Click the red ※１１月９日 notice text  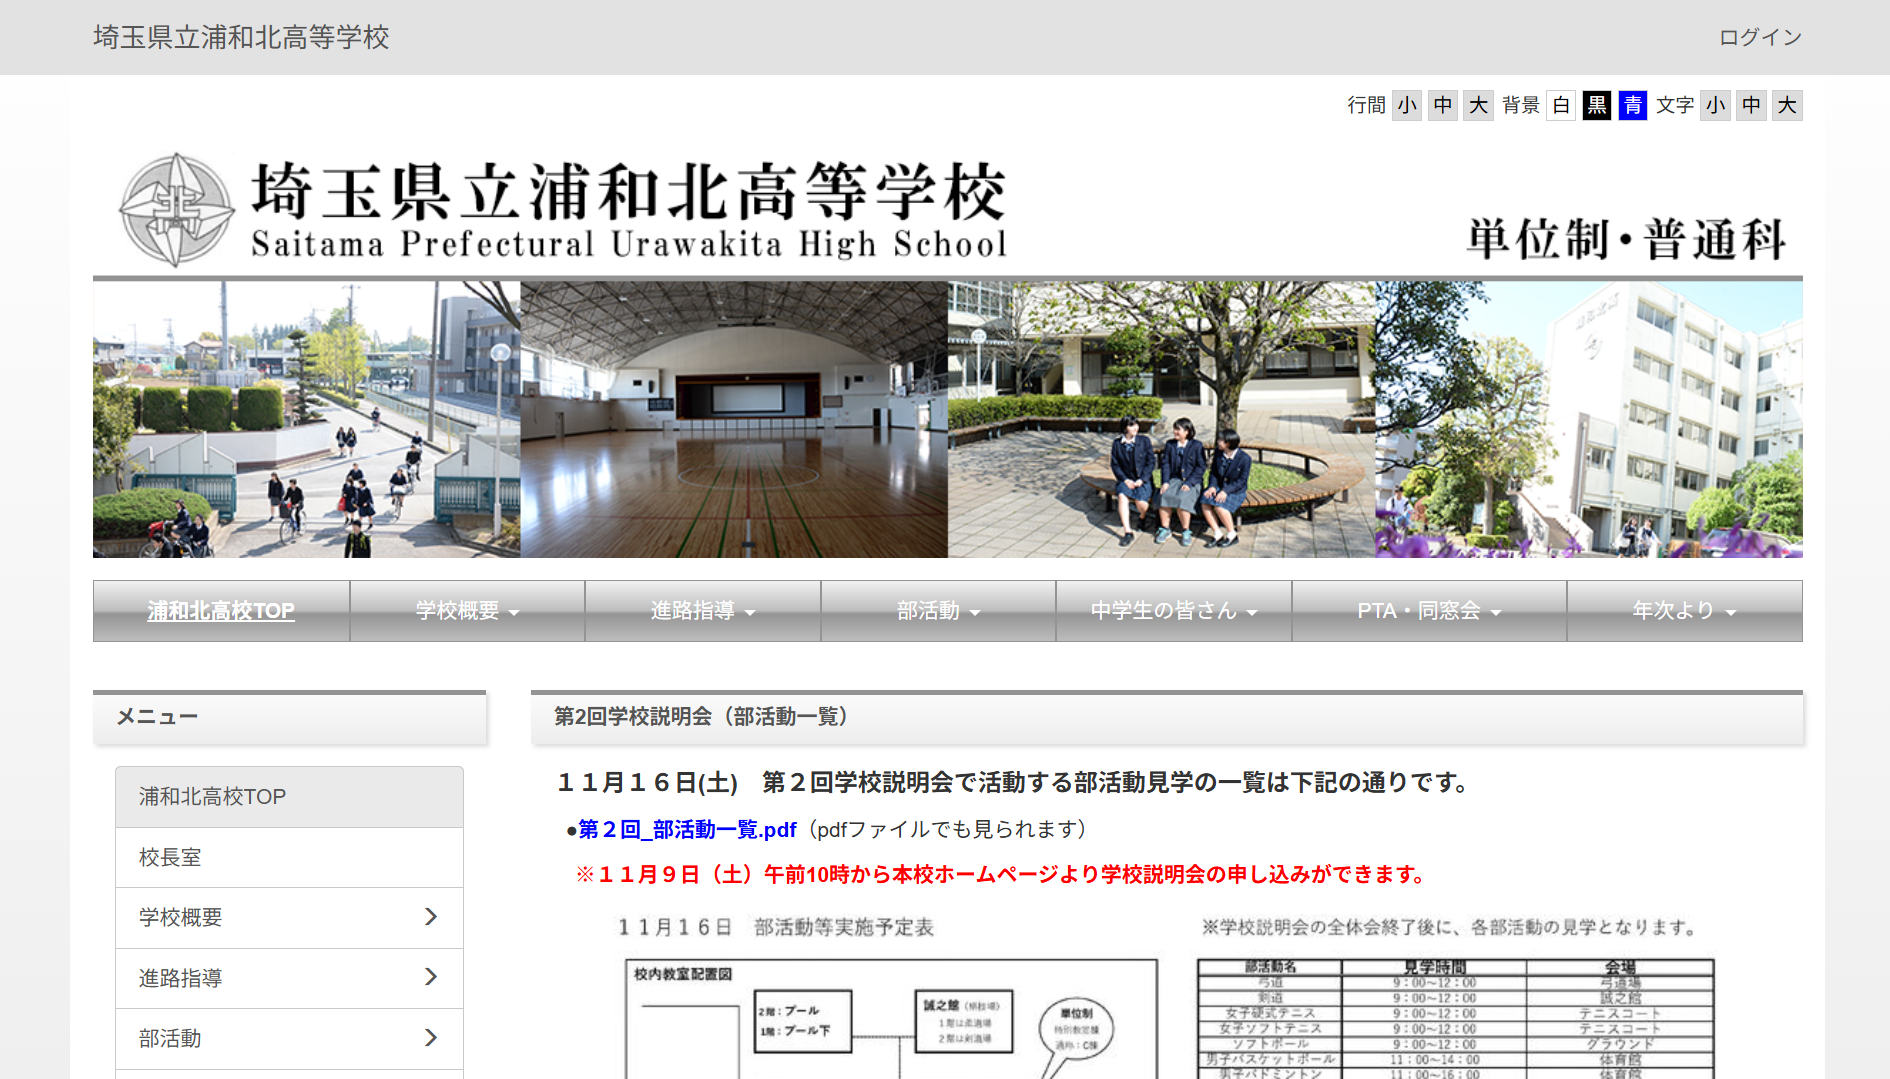(x=1001, y=875)
